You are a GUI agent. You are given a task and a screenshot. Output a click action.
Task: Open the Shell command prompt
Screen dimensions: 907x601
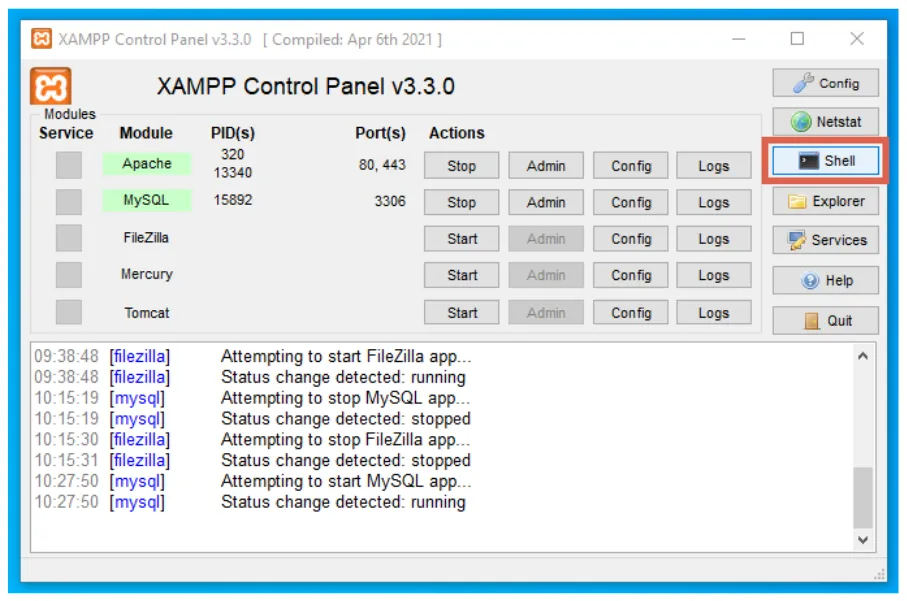click(824, 160)
